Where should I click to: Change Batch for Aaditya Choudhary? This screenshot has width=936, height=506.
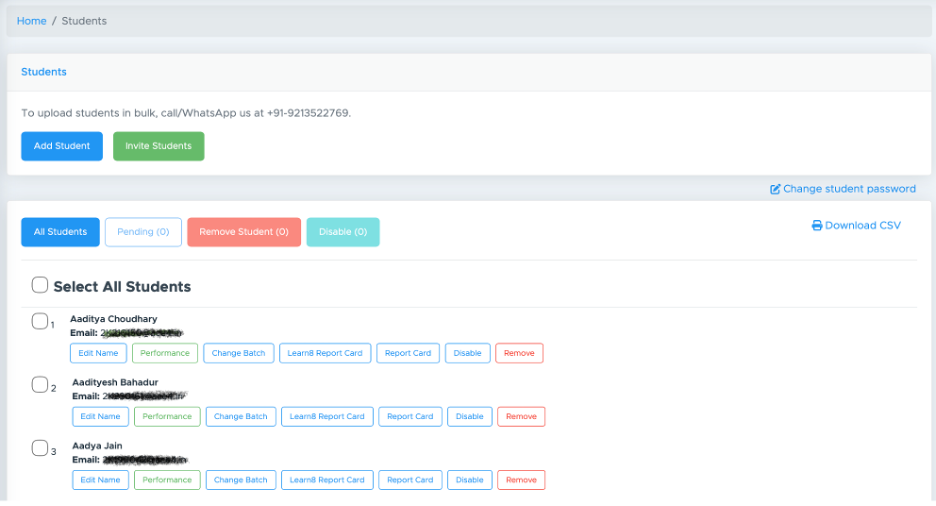tap(239, 353)
